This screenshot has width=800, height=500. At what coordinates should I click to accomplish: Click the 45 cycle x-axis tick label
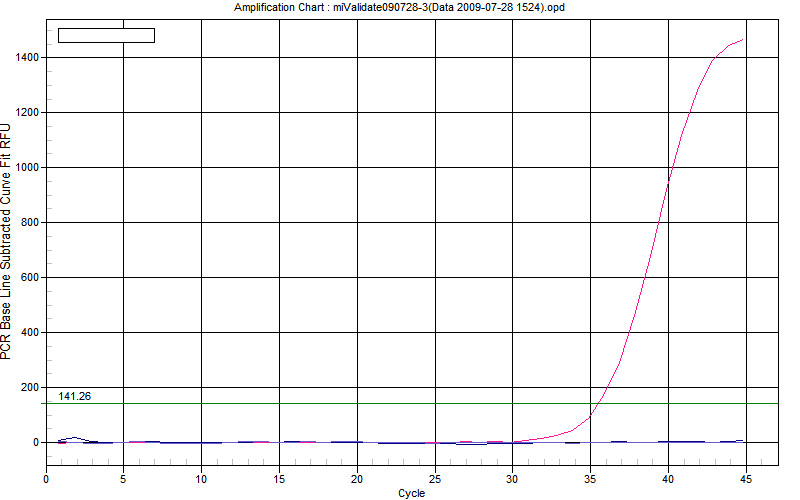click(x=746, y=479)
